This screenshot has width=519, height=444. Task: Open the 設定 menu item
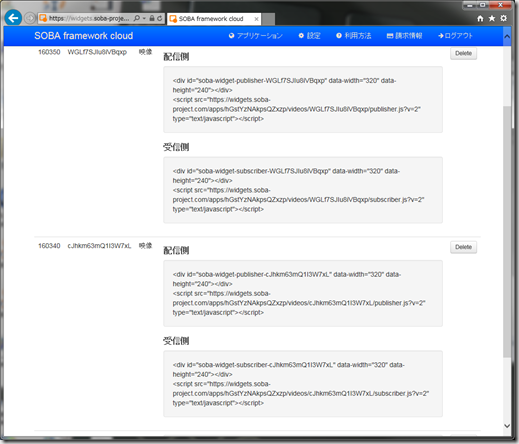point(309,36)
